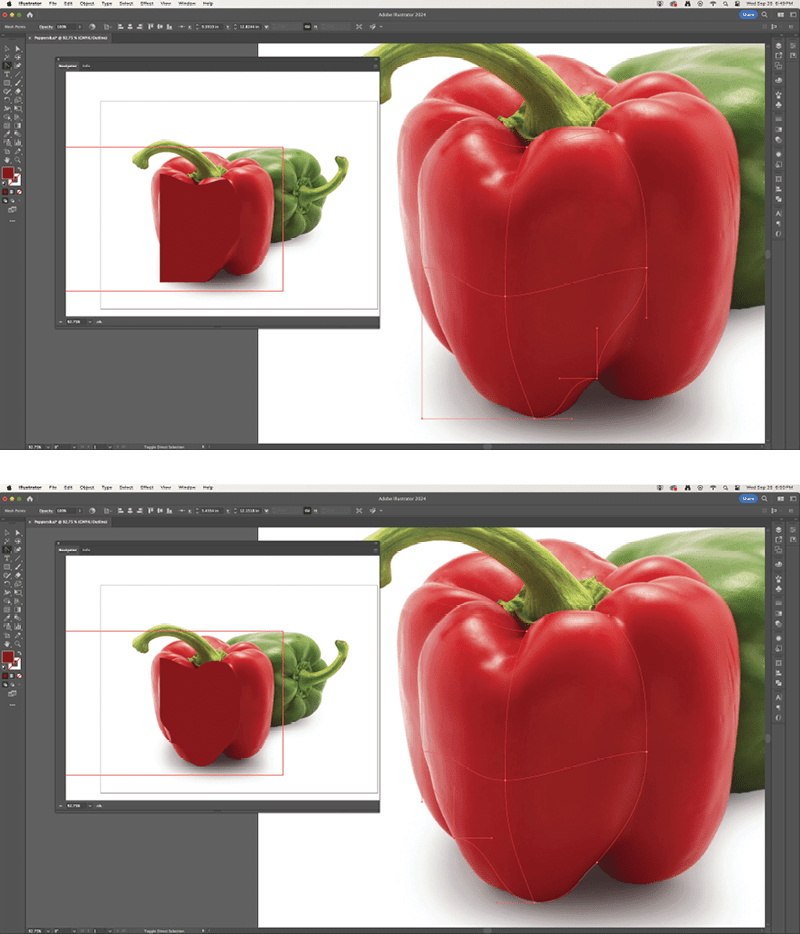This screenshot has width=800, height=934.
Task: Open the Align To dropdown in the upper control bar
Action: point(107,27)
